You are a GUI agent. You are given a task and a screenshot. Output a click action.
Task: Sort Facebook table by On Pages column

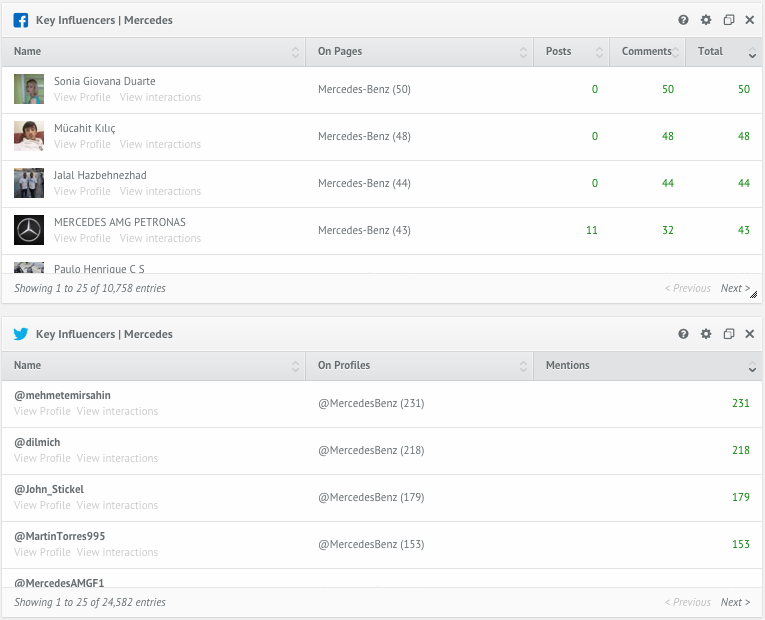419,52
